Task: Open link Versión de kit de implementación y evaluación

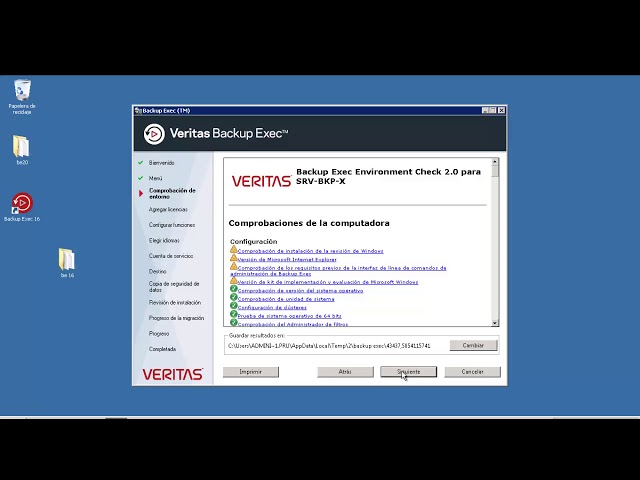Action: tap(328, 282)
